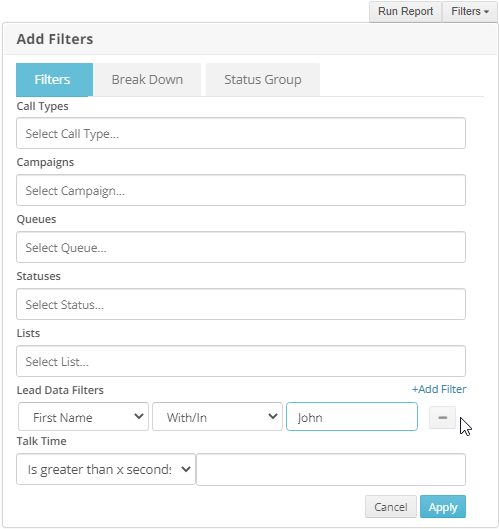
Task: Click the chevron arrow on First Name select
Action: pos(139,417)
